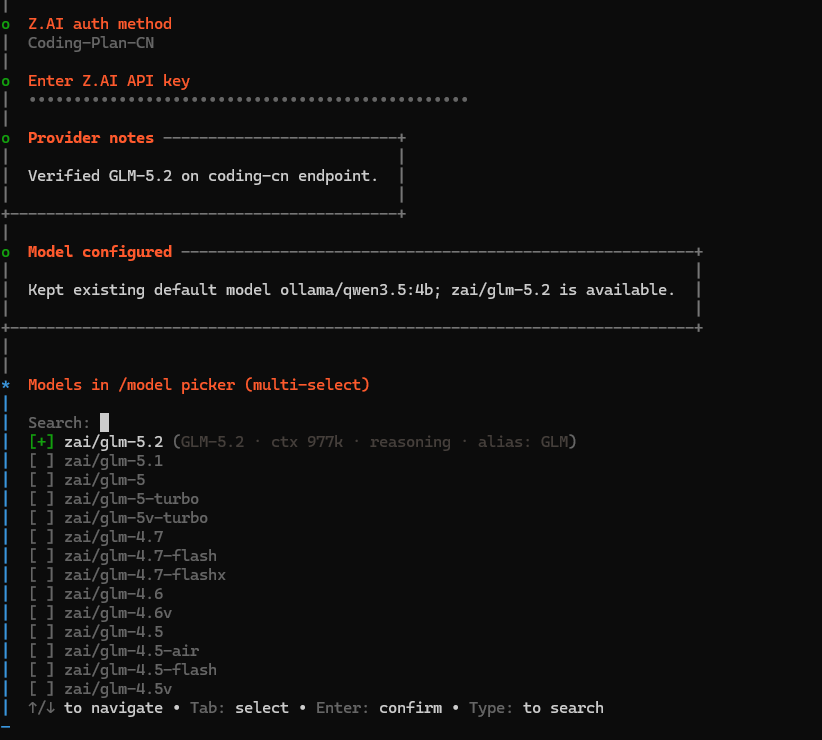Click green step marker beside 'Z.AI auth method'
This screenshot has width=822, height=740.
point(6,25)
